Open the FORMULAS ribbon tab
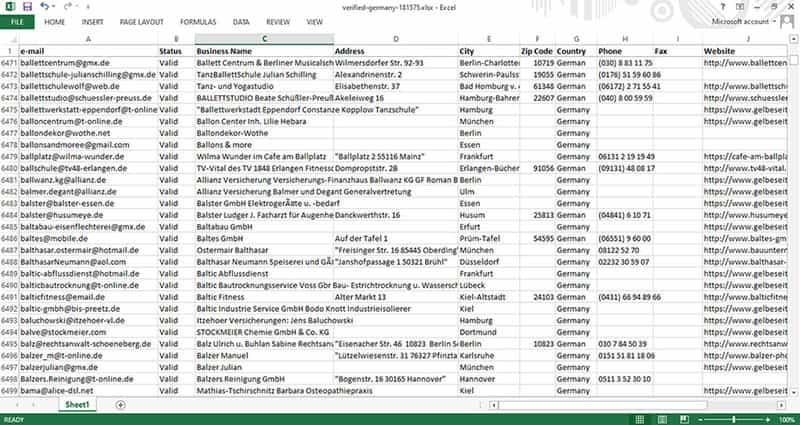Screen dimensions: 800x425 pos(198,22)
